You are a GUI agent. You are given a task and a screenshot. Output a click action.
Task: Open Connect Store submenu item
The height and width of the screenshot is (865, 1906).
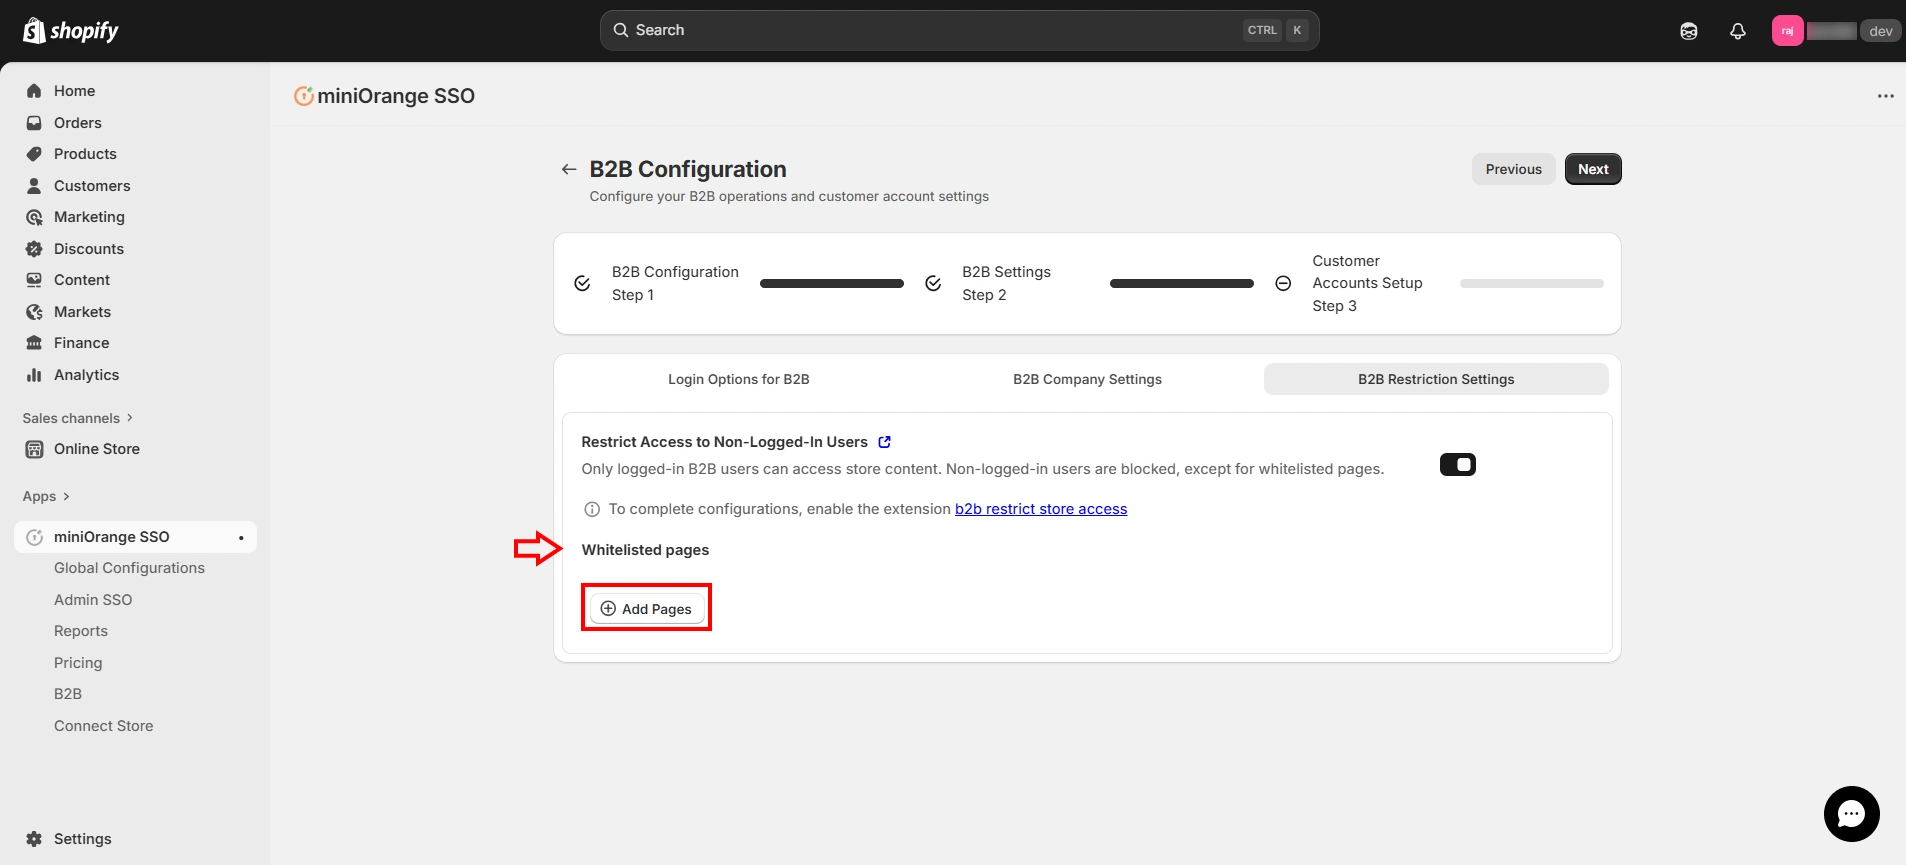[104, 726]
